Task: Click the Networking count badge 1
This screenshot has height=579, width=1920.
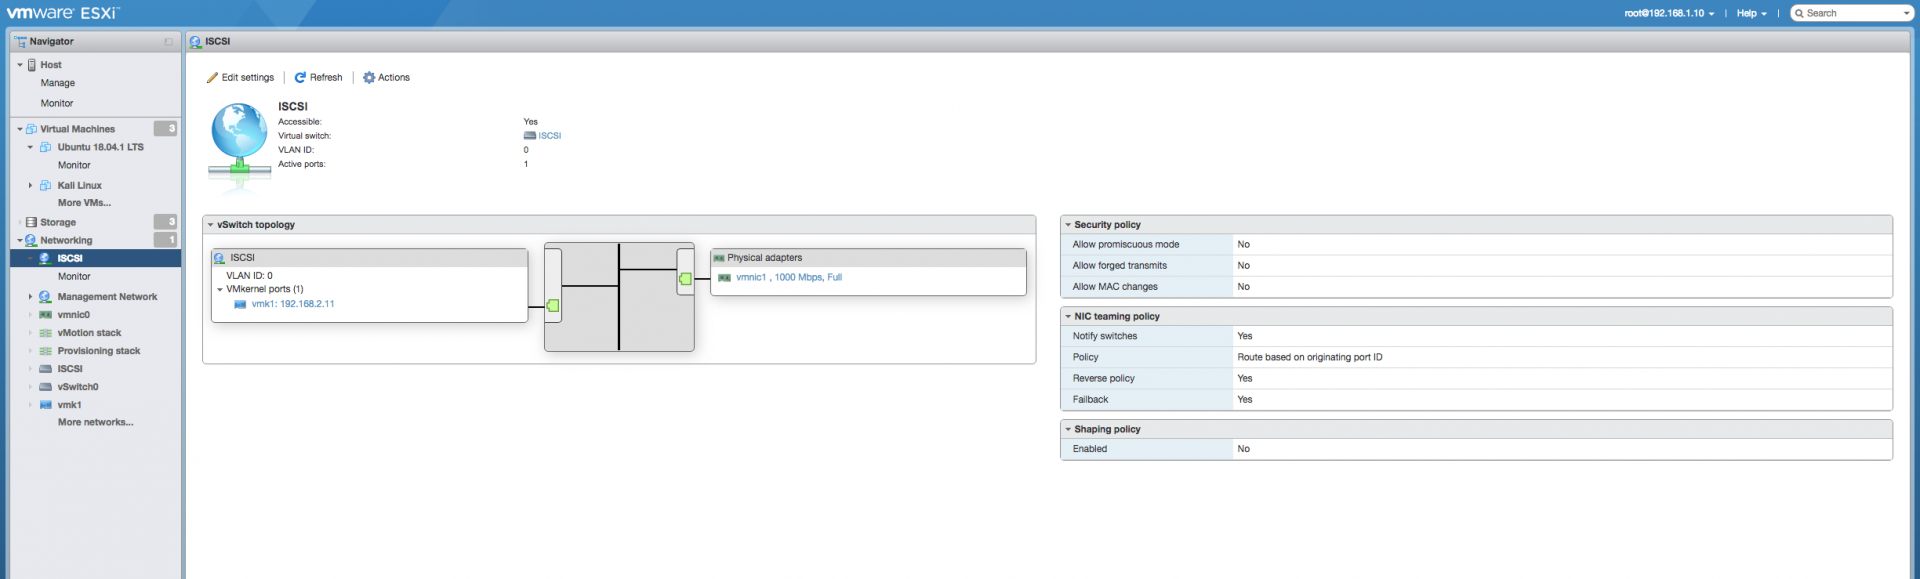Action: pyautogui.click(x=165, y=240)
